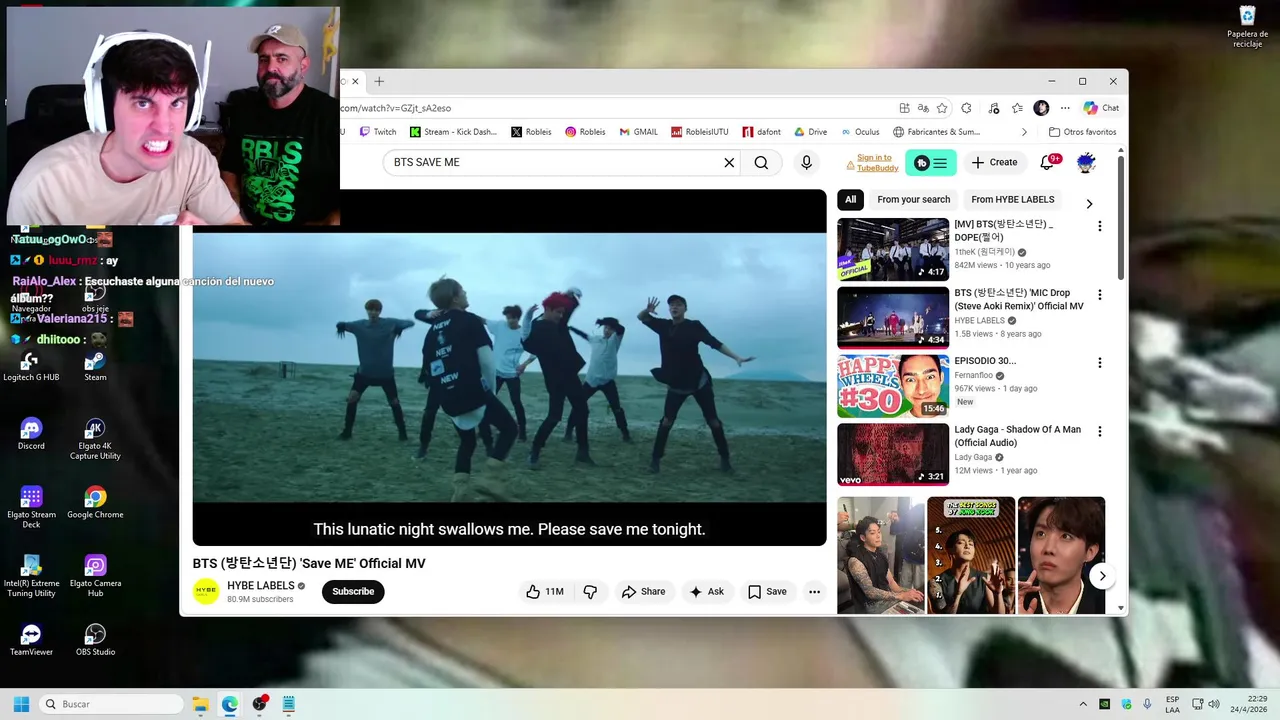Open Elgato Stream Deck shortcut

[31, 507]
